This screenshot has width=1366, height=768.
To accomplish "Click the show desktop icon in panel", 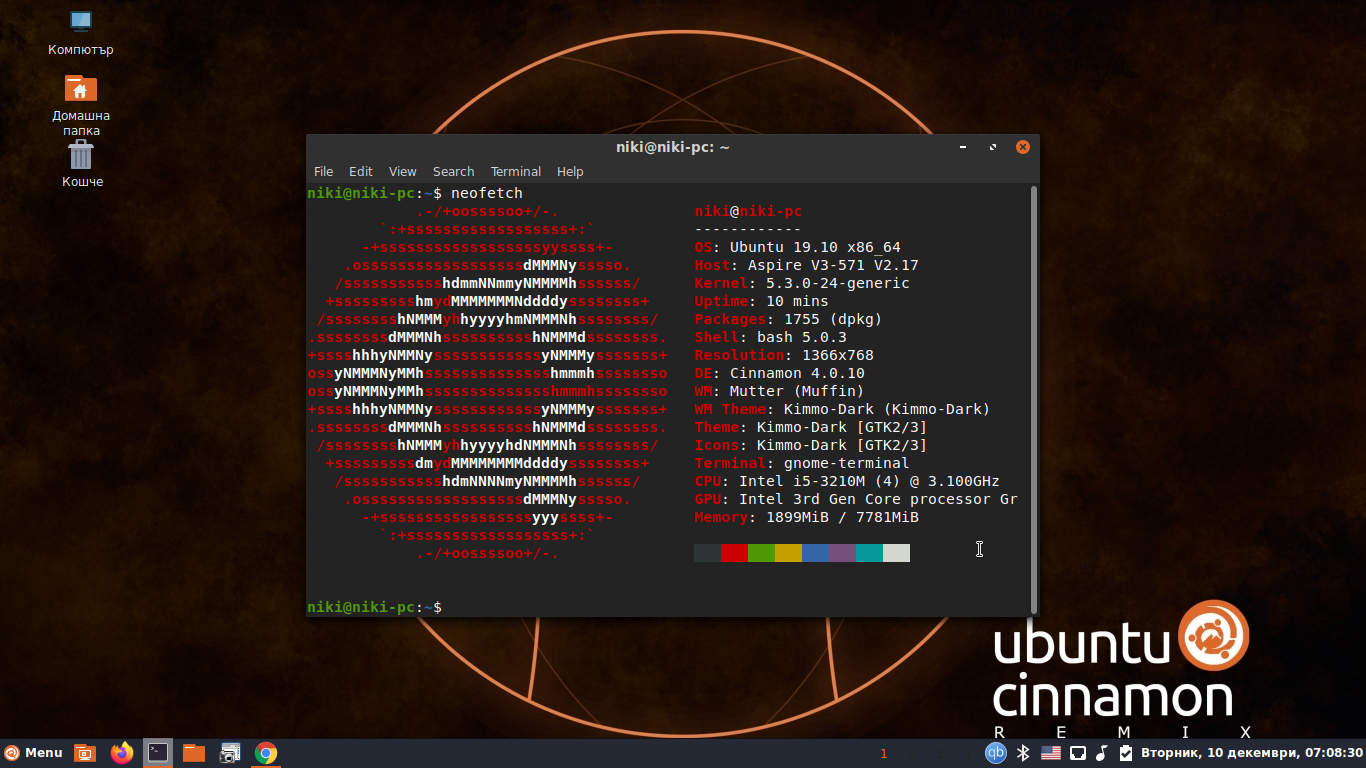I will pos(85,753).
